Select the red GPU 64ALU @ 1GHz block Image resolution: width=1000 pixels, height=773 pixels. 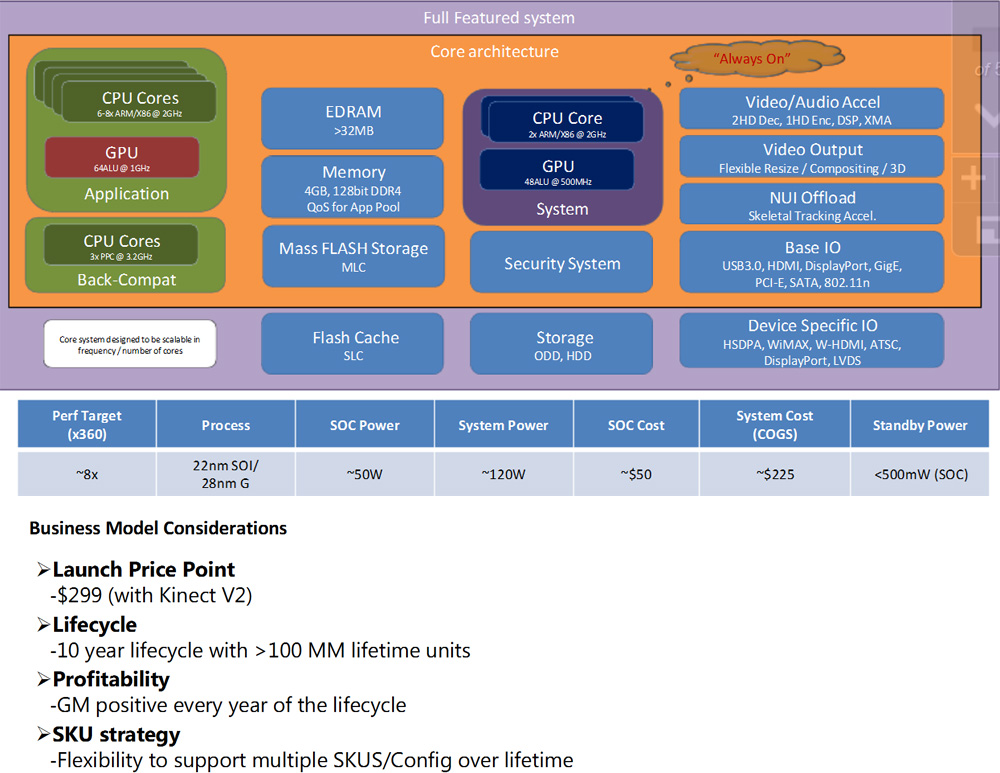tap(122, 158)
